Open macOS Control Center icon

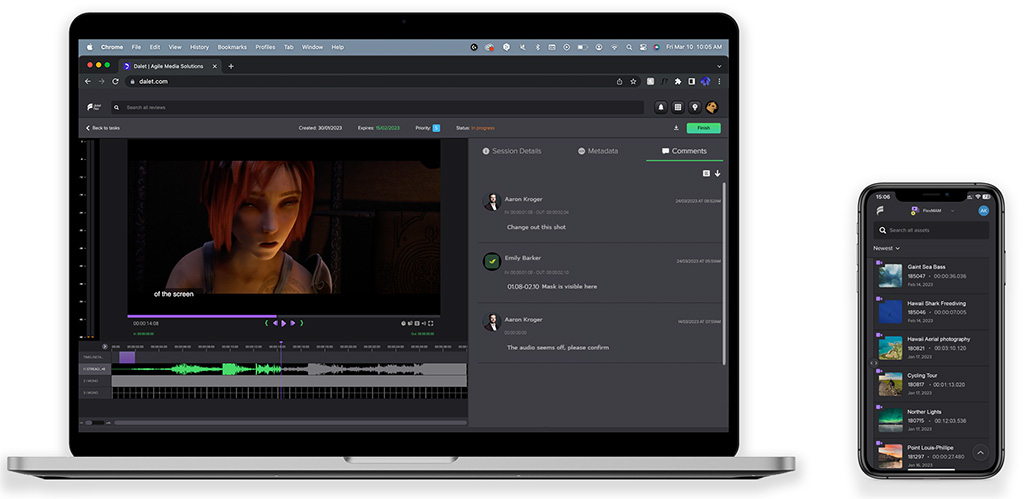643,47
